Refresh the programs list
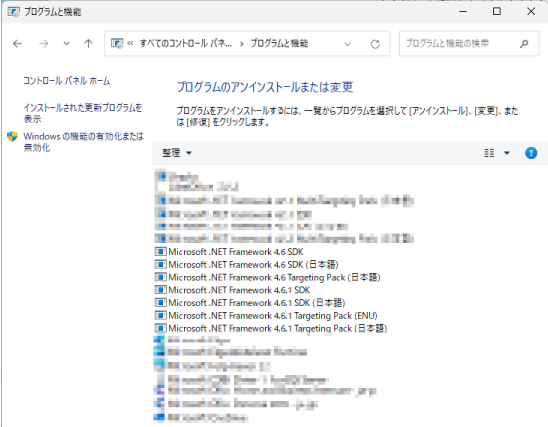The image size is (548, 427). point(375,44)
